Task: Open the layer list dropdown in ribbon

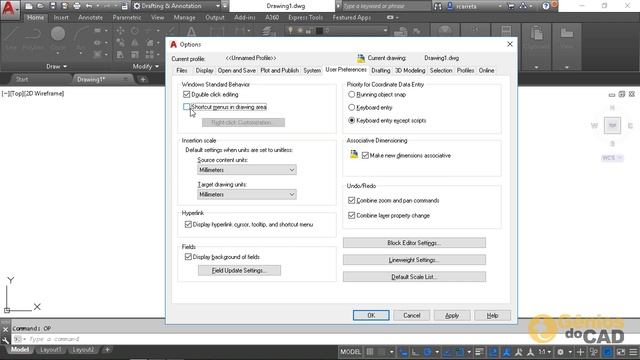Action: tap(384, 30)
